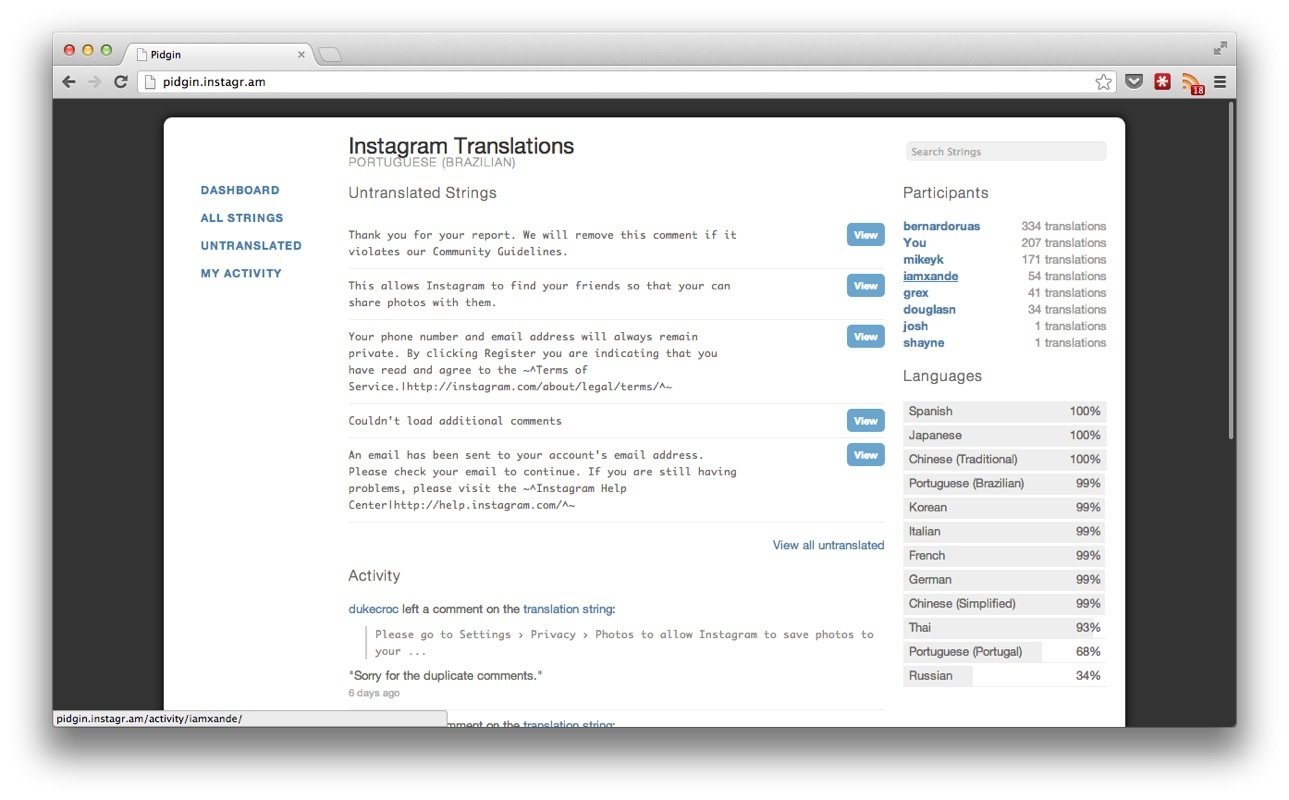Viewport: 1289px width, 800px height.
Task: Reload the page with refresh icon
Action: [x=121, y=82]
